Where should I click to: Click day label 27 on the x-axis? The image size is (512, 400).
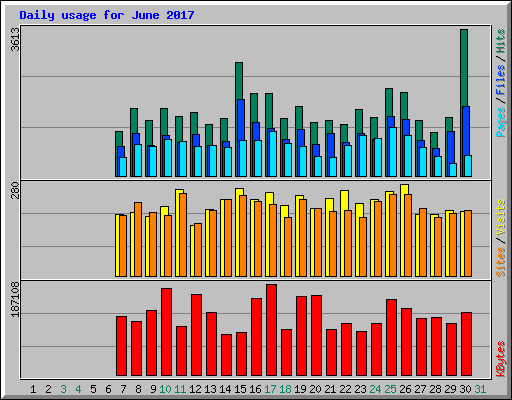(x=420, y=389)
